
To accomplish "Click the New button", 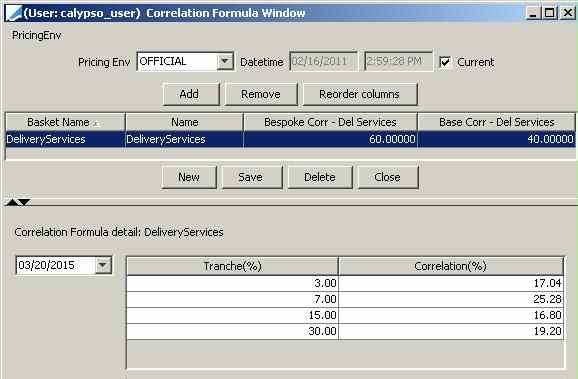I will pos(189,177).
